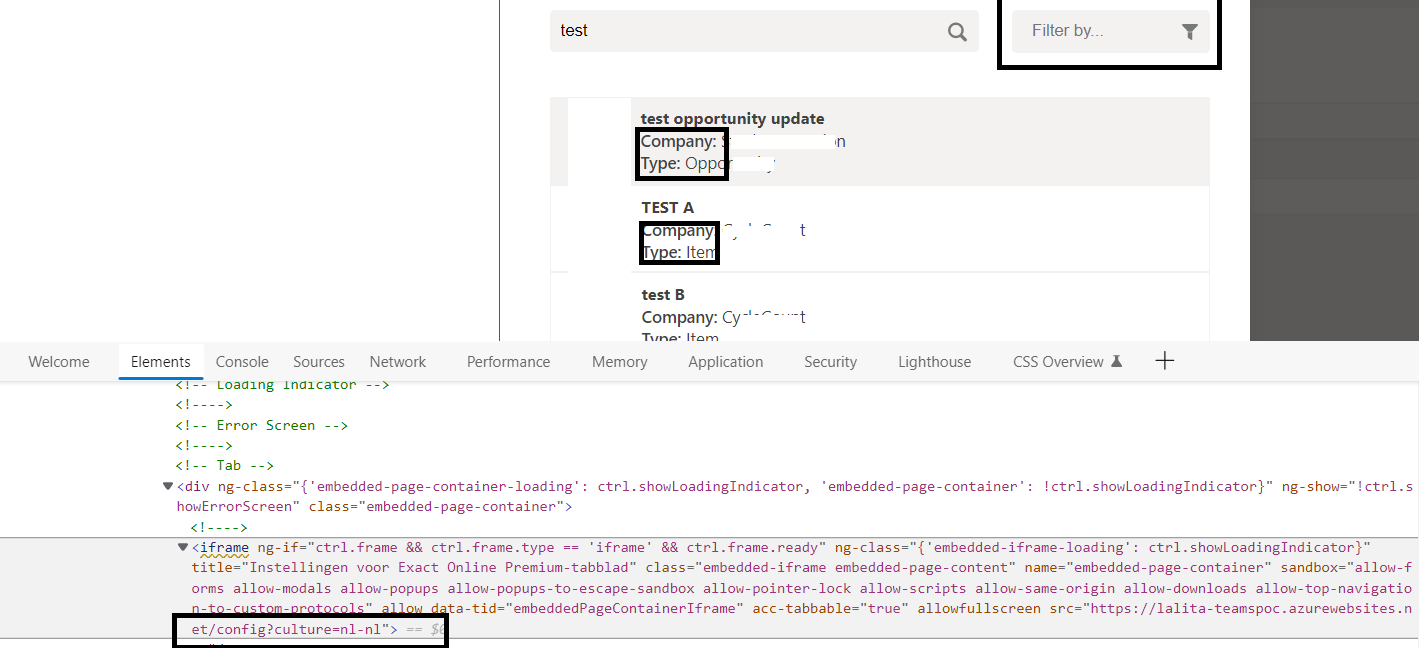Collapse the embedded-page-container div node
1419x648 pixels.
[168, 486]
